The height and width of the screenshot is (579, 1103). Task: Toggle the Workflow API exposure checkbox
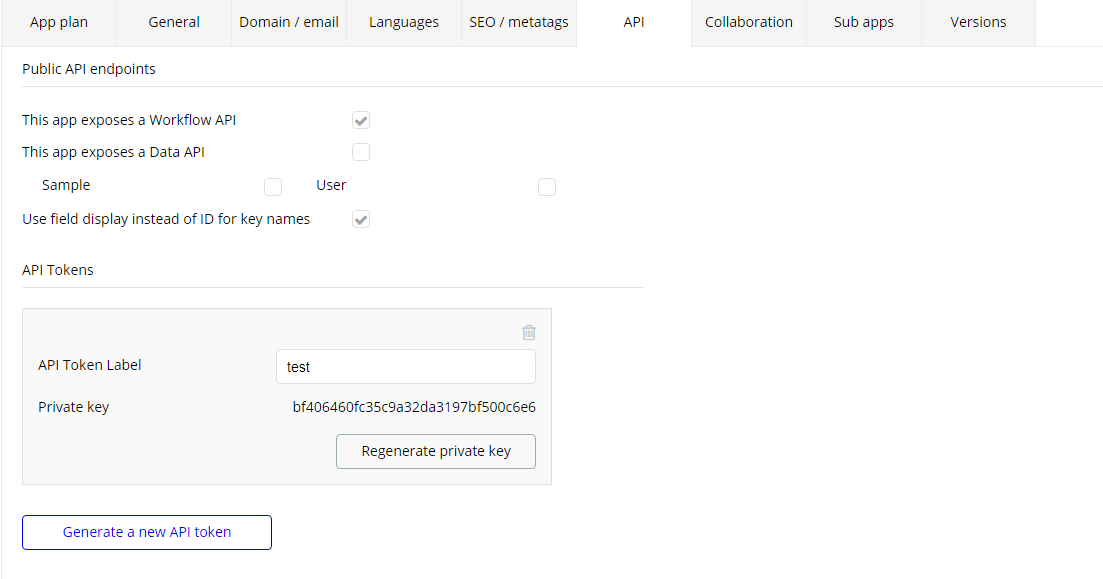pyautogui.click(x=361, y=120)
